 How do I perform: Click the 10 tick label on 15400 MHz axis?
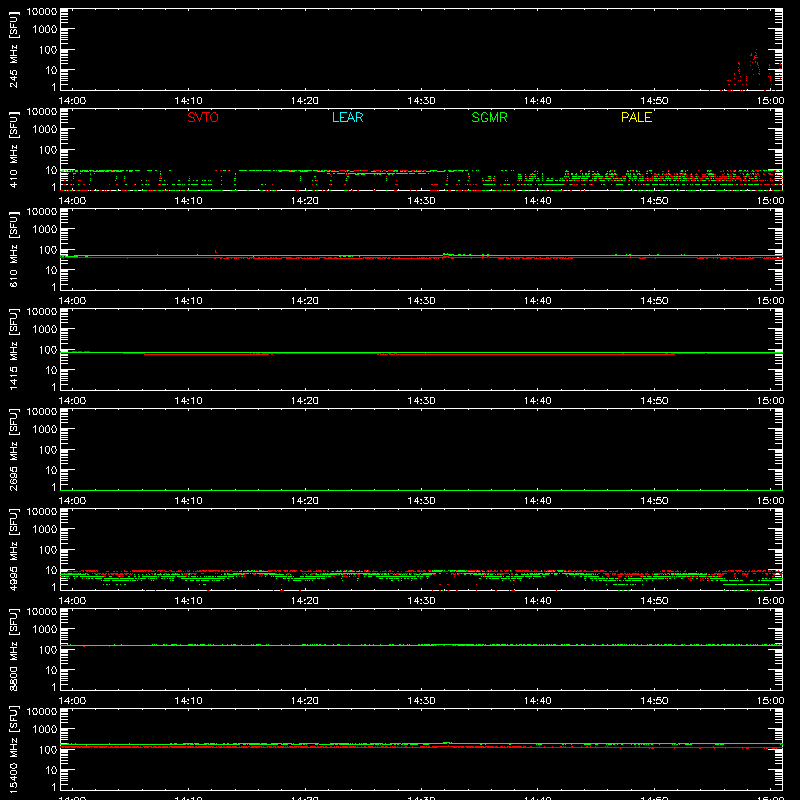[x=51, y=770]
